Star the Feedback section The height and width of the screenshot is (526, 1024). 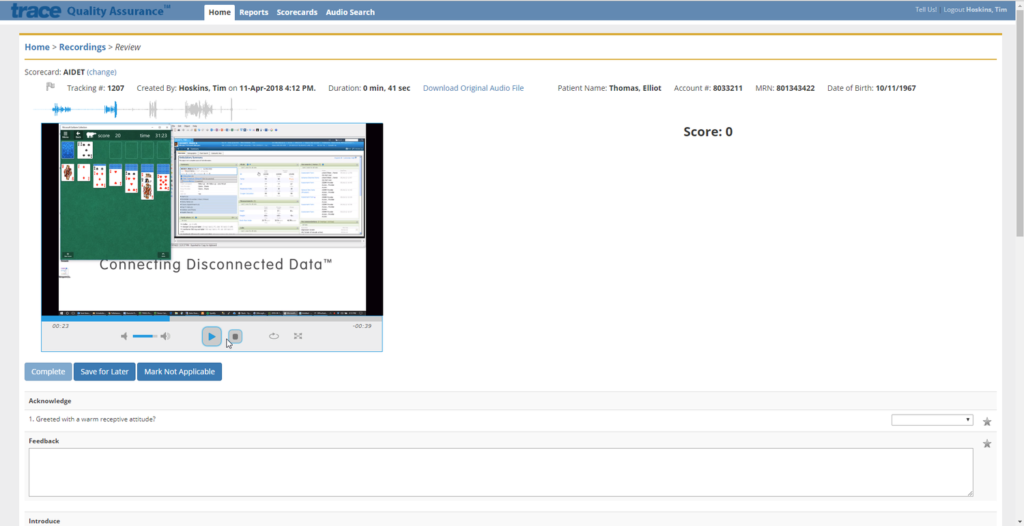[987, 444]
